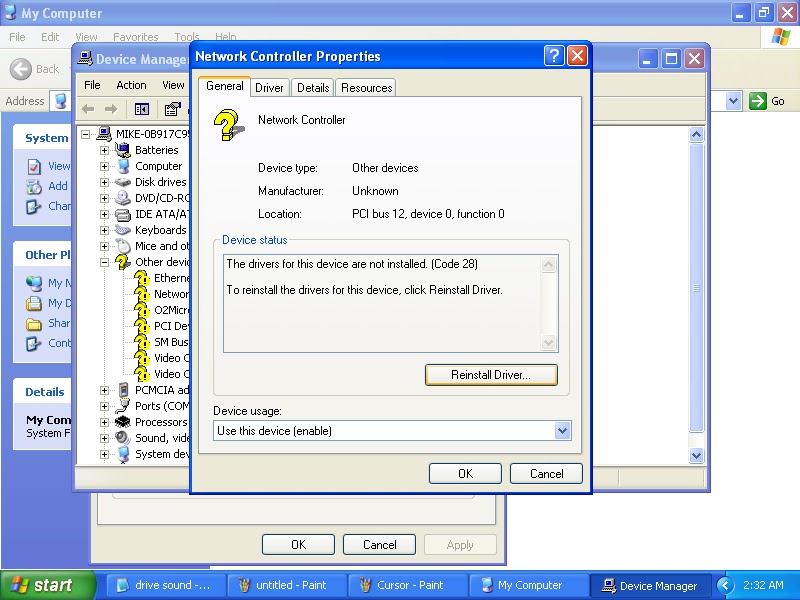Switch to the Driver tab

coord(269,88)
